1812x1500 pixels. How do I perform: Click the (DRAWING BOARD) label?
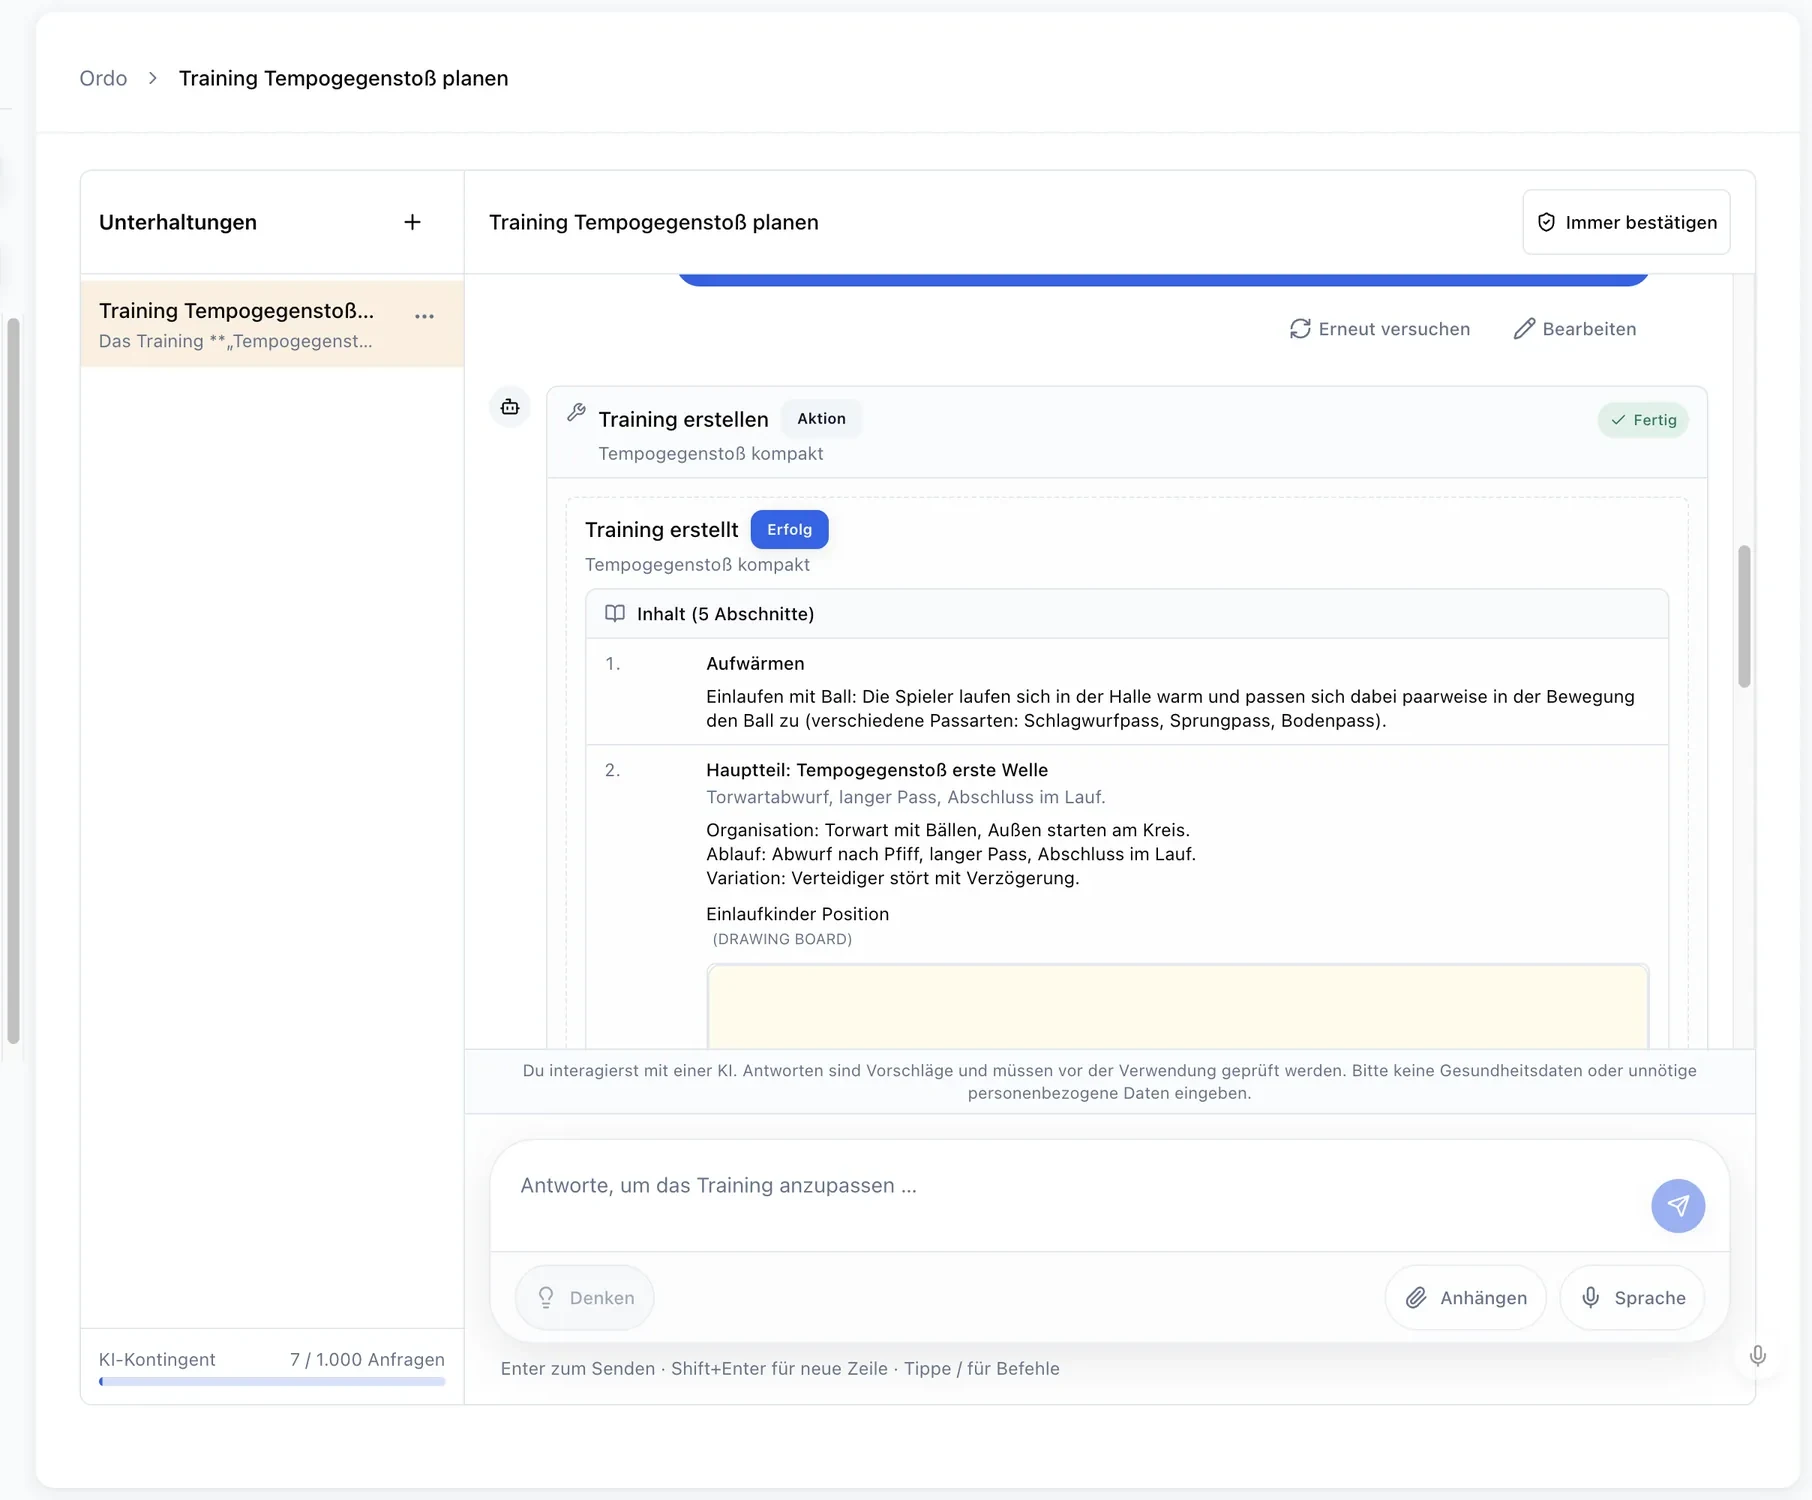click(x=782, y=939)
